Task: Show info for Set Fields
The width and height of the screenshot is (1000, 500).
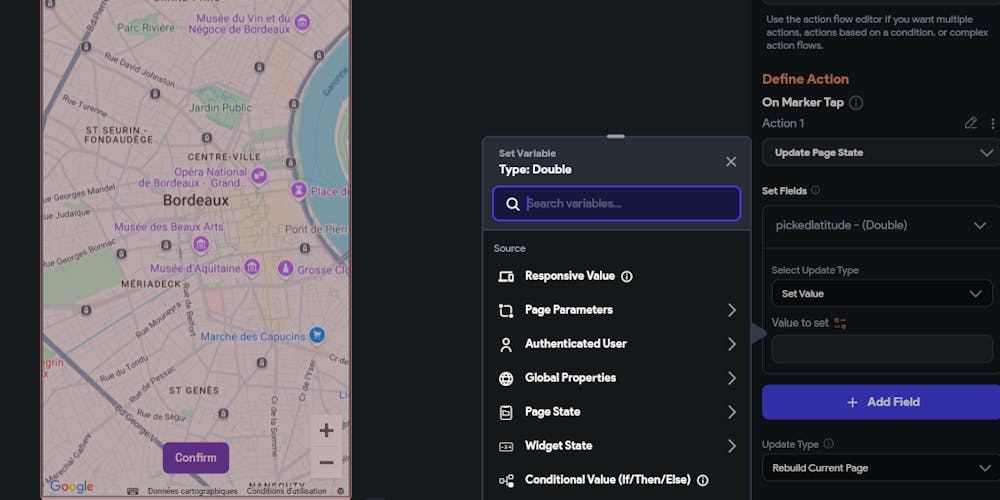Action: [816, 191]
